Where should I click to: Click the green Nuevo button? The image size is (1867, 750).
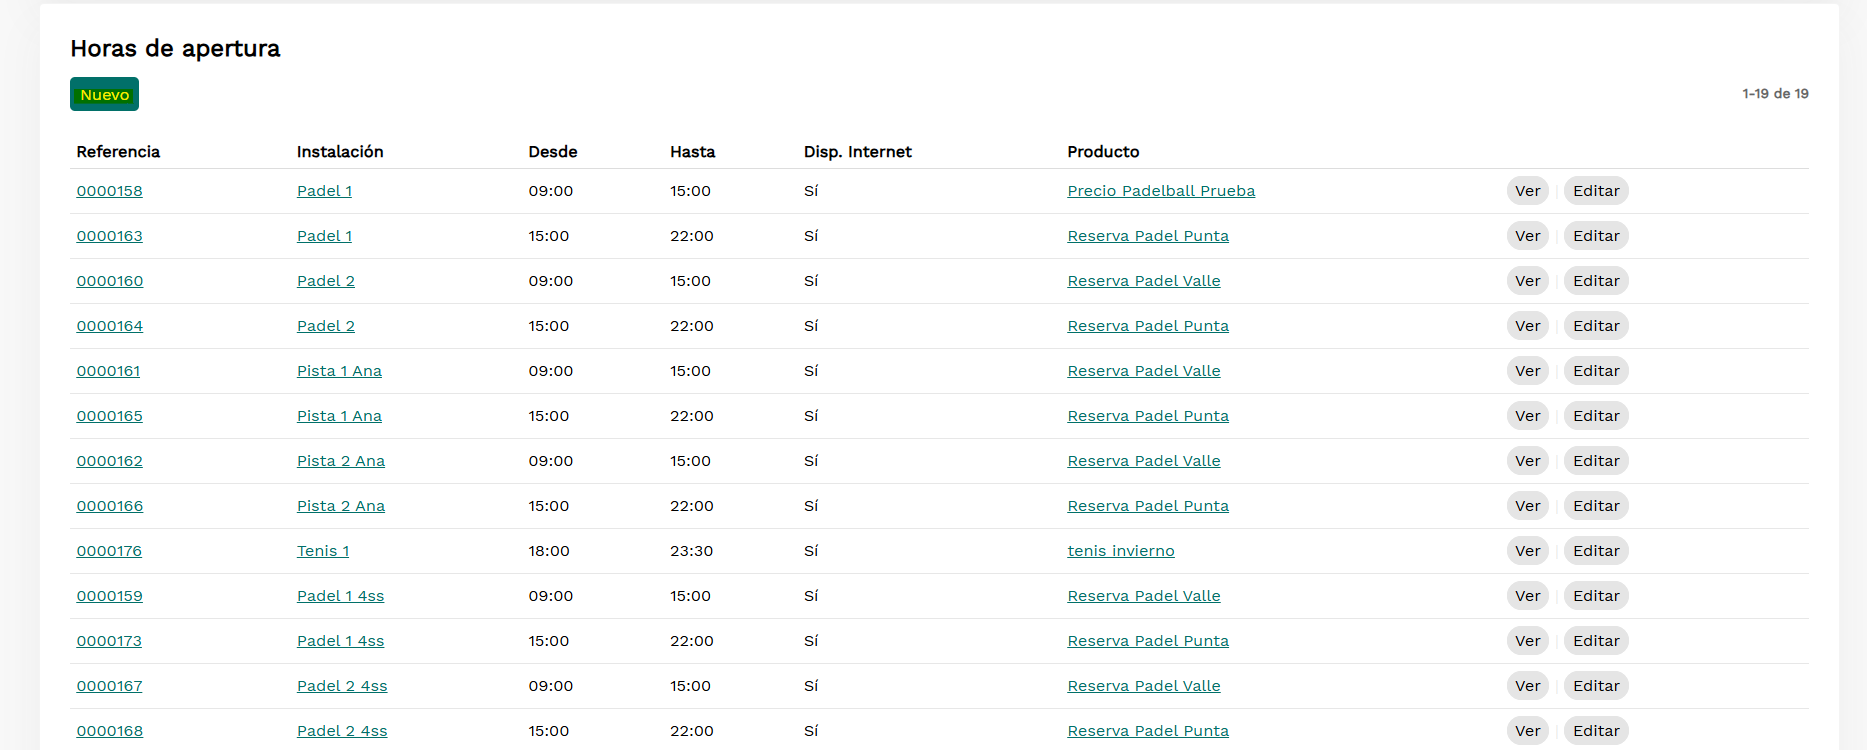104,94
